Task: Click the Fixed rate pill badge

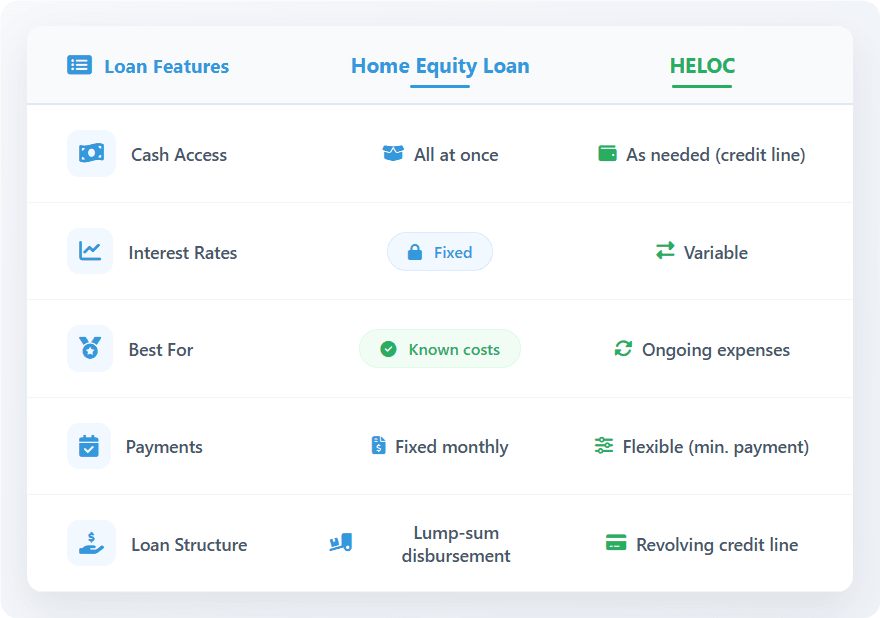Action: 440,252
